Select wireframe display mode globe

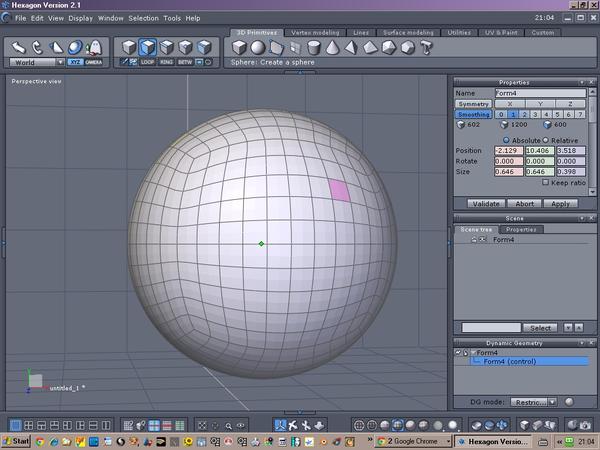coord(359,425)
